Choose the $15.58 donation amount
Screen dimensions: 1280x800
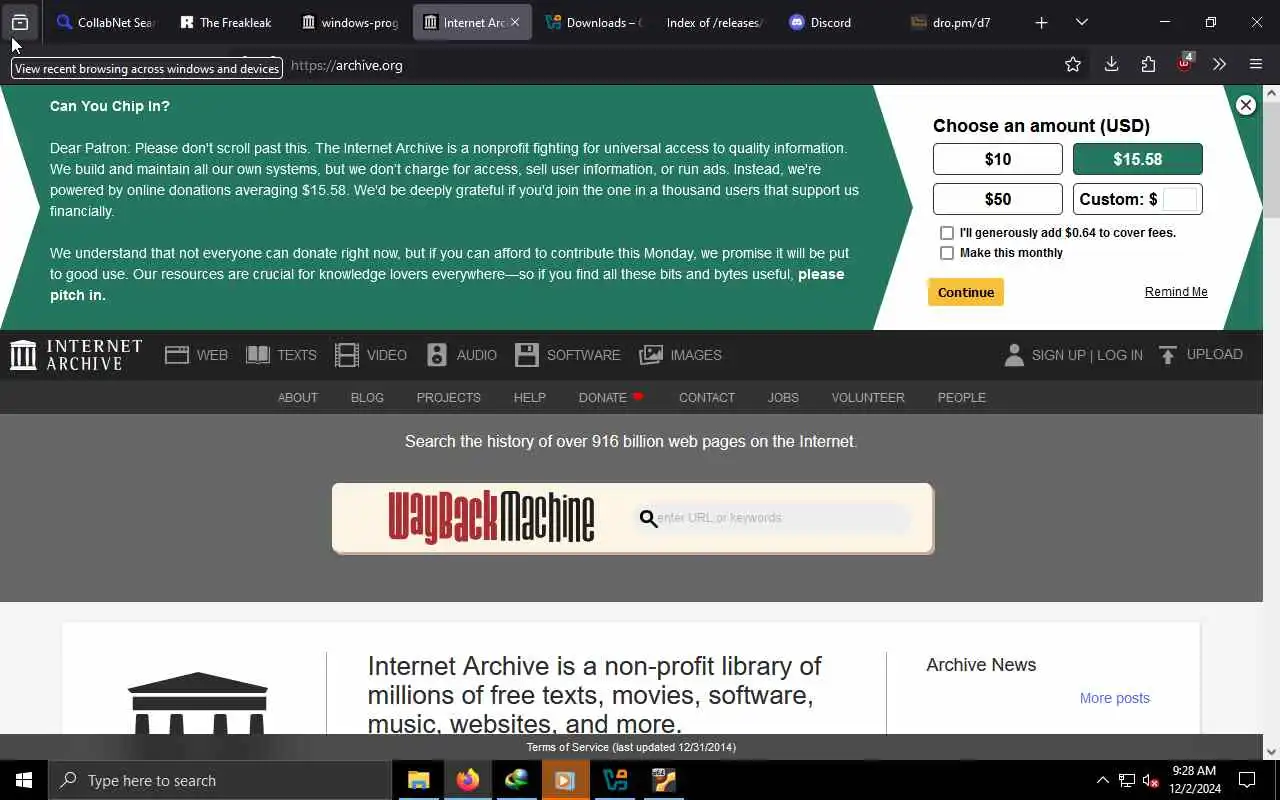(x=1138, y=159)
